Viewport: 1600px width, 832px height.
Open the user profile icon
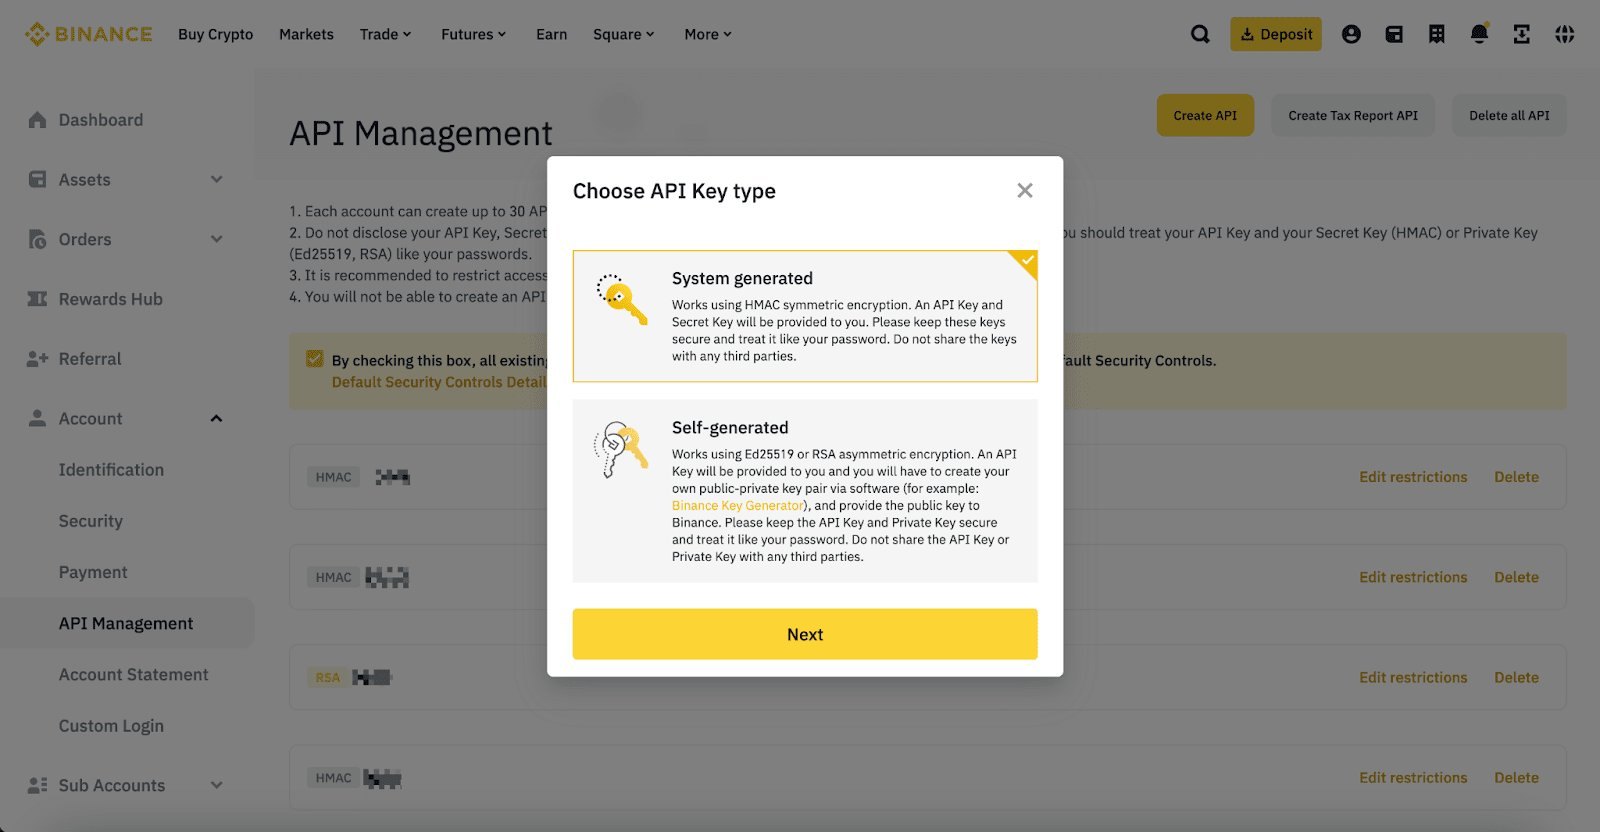click(x=1351, y=34)
